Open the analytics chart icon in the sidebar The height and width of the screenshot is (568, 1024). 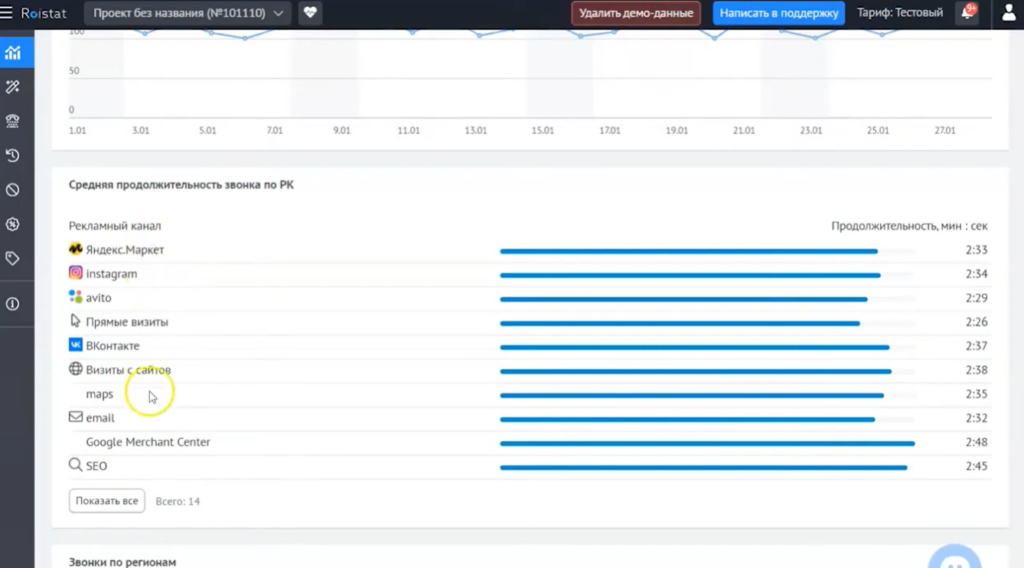coord(13,53)
